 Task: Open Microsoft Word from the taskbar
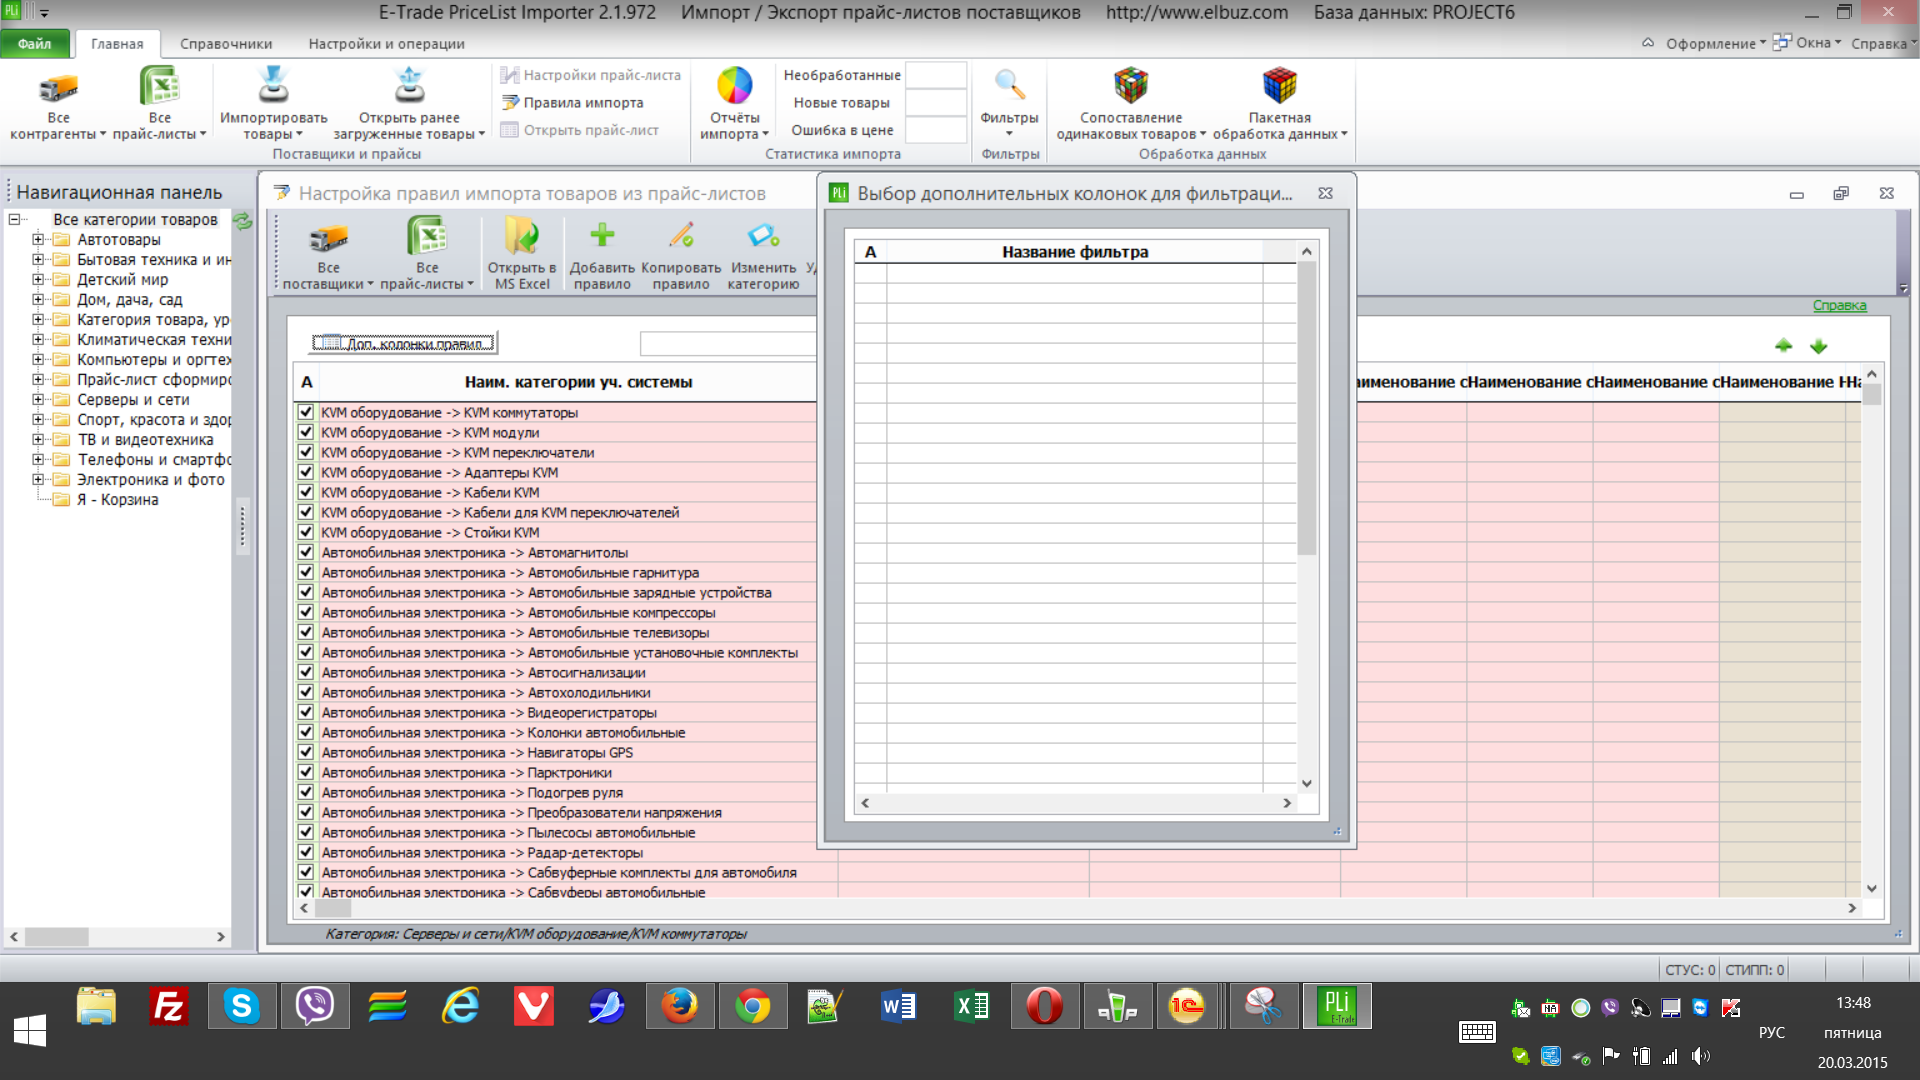(899, 1006)
